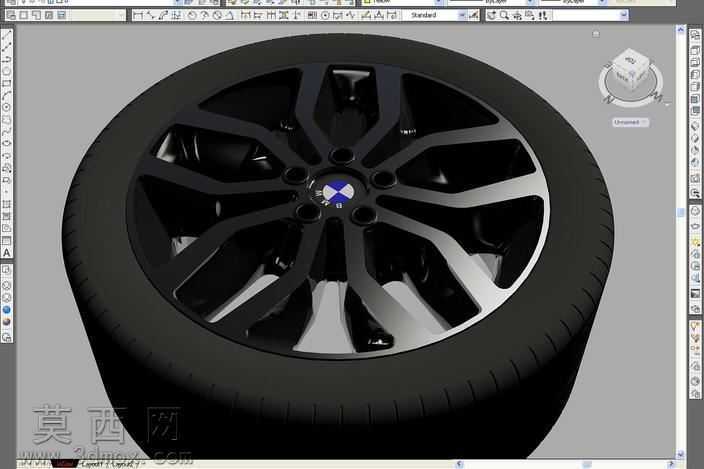Click the Tolerance dimension tool
This screenshot has width=704, height=469.
coord(312,15)
